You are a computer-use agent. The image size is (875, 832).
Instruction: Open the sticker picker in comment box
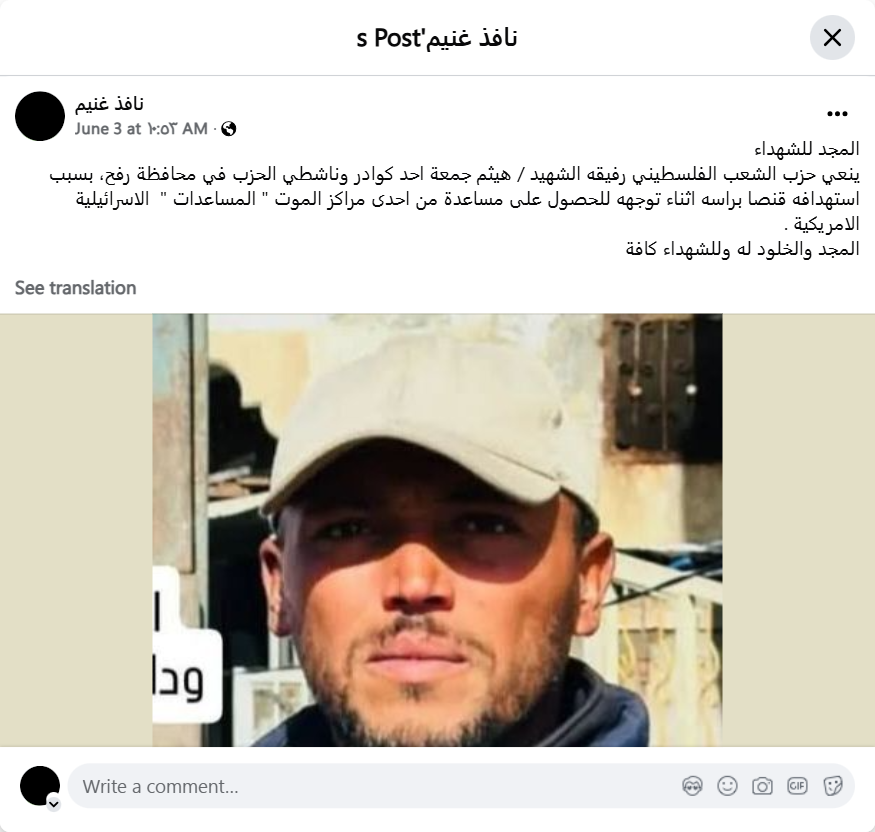click(x=832, y=786)
